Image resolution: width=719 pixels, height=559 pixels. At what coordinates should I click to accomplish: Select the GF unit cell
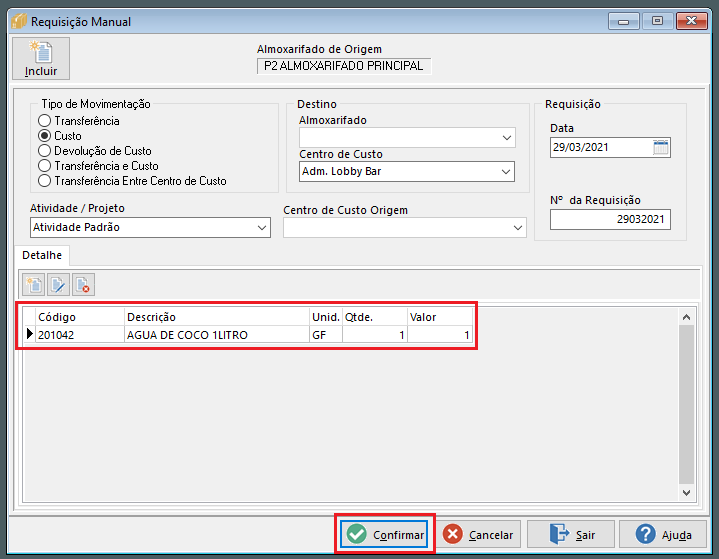tap(326, 335)
